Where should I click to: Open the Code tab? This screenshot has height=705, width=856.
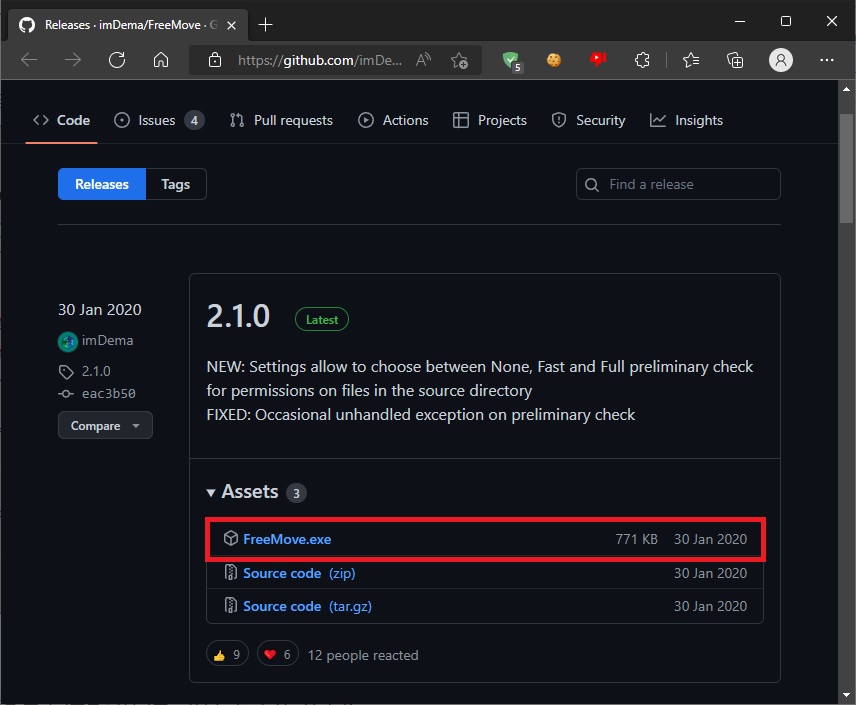click(x=61, y=120)
